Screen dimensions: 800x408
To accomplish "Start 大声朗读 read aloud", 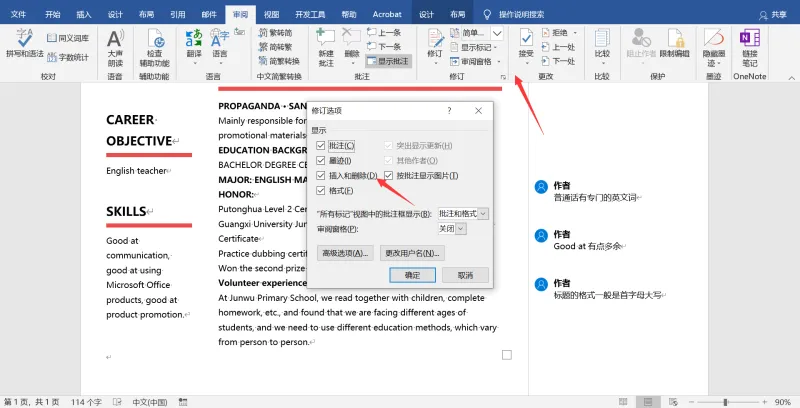I will pos(115,48).
